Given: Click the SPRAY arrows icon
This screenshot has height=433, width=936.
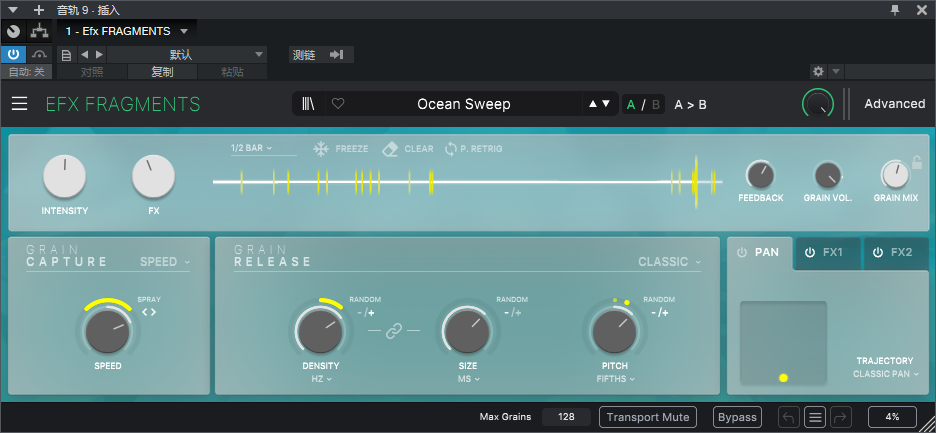Looking at the screenshot, I should click(149, 311).
